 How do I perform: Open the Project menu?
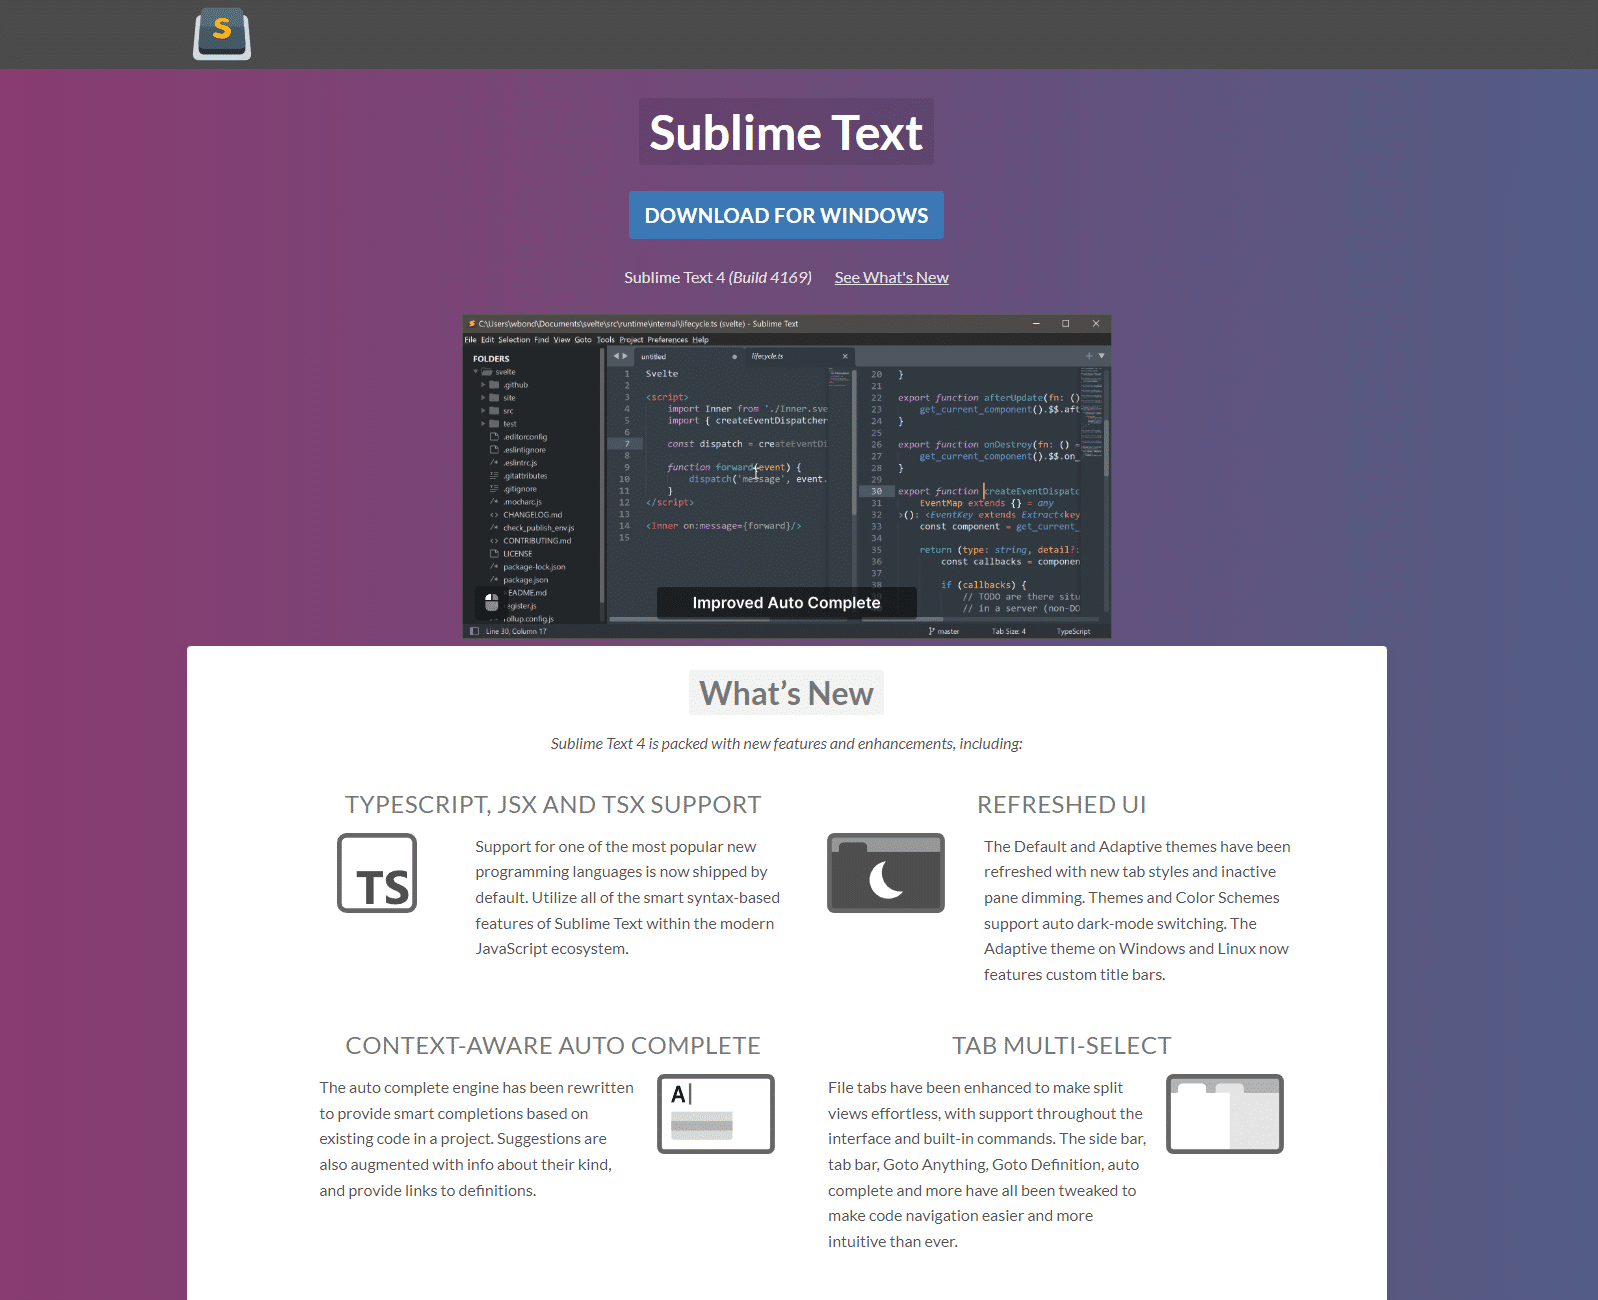coord(631,340)
